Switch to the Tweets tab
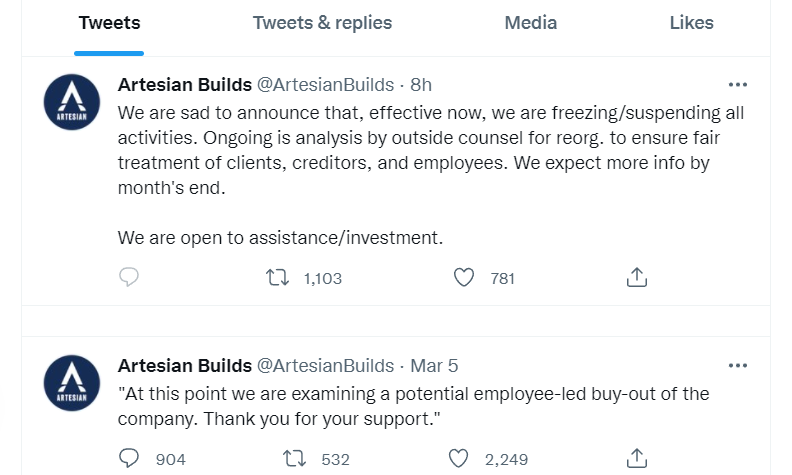The height and width of the screenshot is (475, 792). [x=109, y=23]
